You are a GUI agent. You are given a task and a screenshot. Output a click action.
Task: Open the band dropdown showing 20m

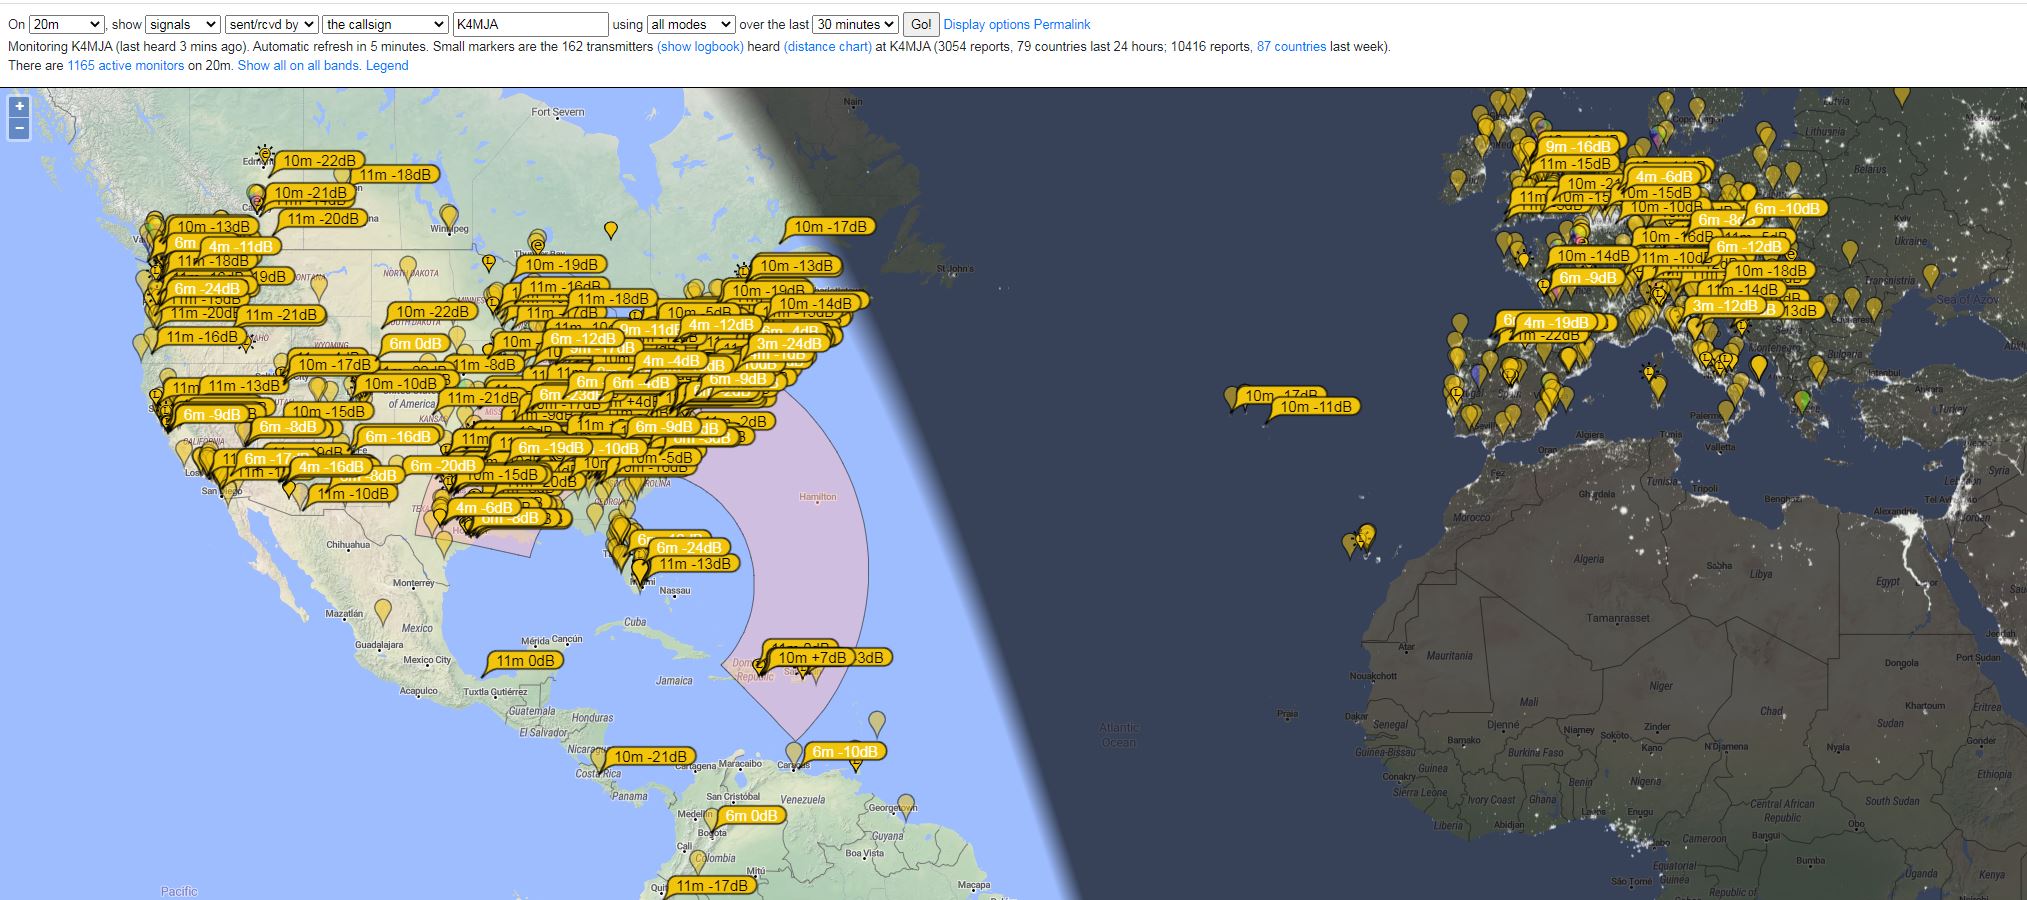tap(68, 23)
